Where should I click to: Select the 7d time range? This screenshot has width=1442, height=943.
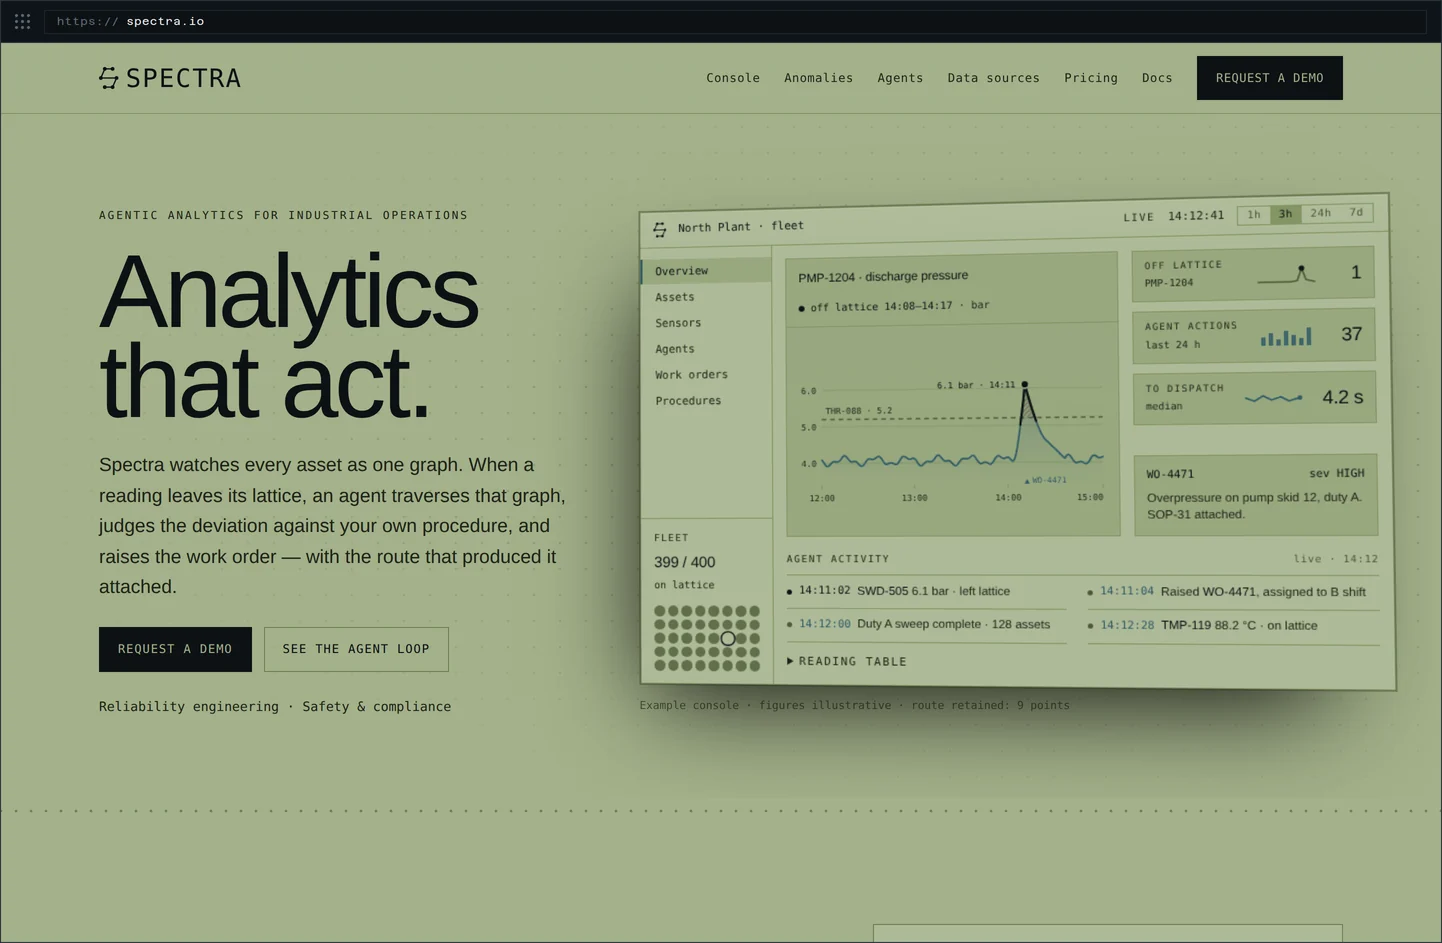[1356, 212]
